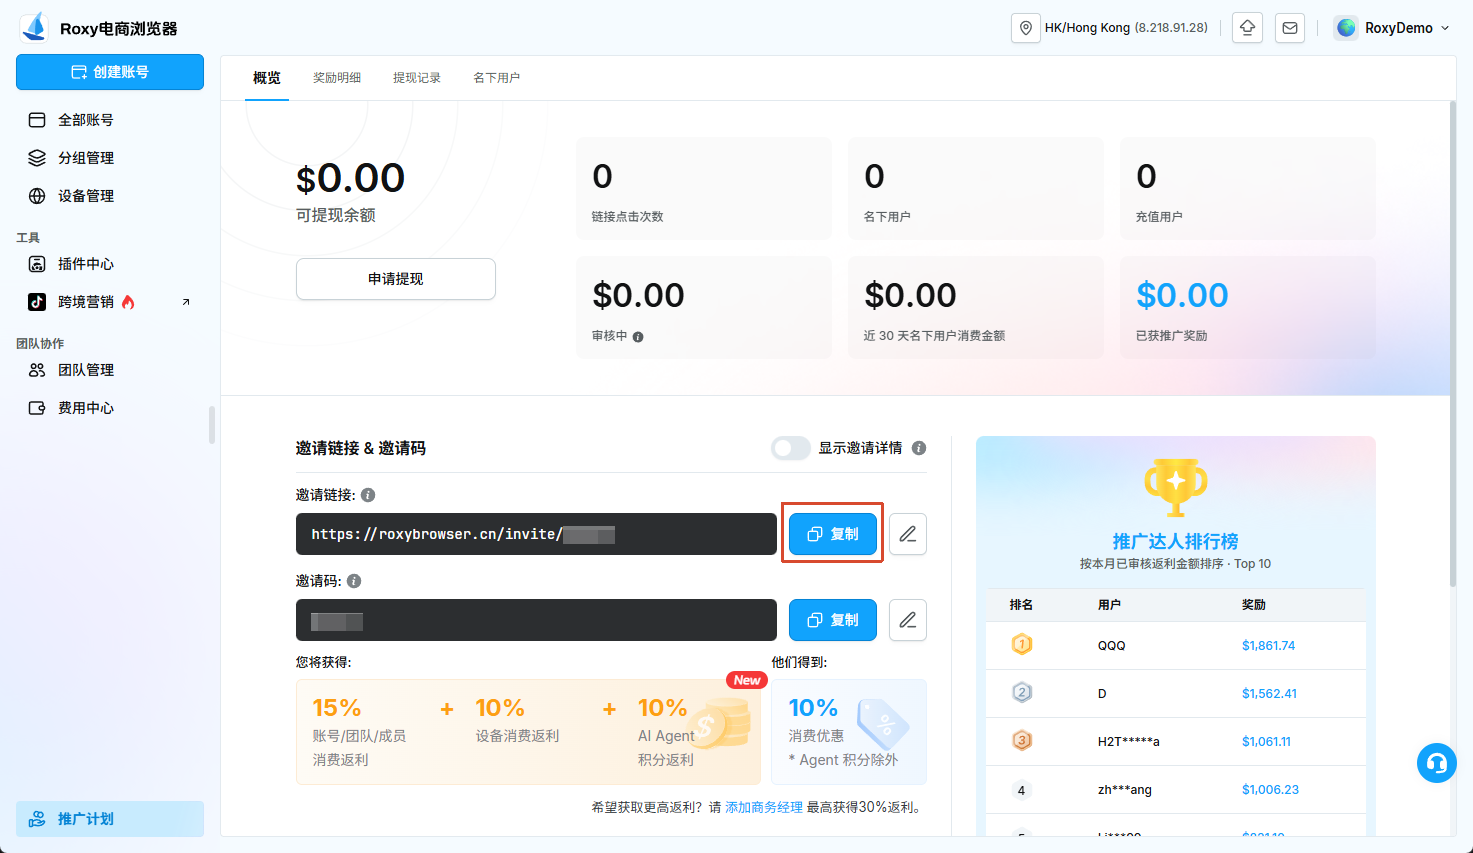Click the 申请提现 button
This screenshot has height=853, width=1473.
[x=396, y=279]
